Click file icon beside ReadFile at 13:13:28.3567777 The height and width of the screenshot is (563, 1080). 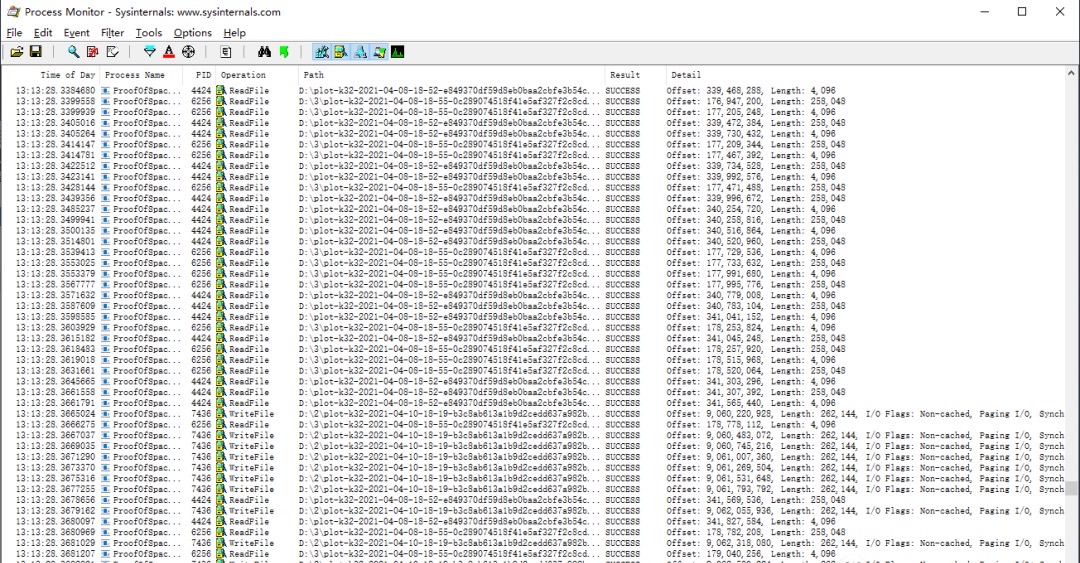[221, 284]
